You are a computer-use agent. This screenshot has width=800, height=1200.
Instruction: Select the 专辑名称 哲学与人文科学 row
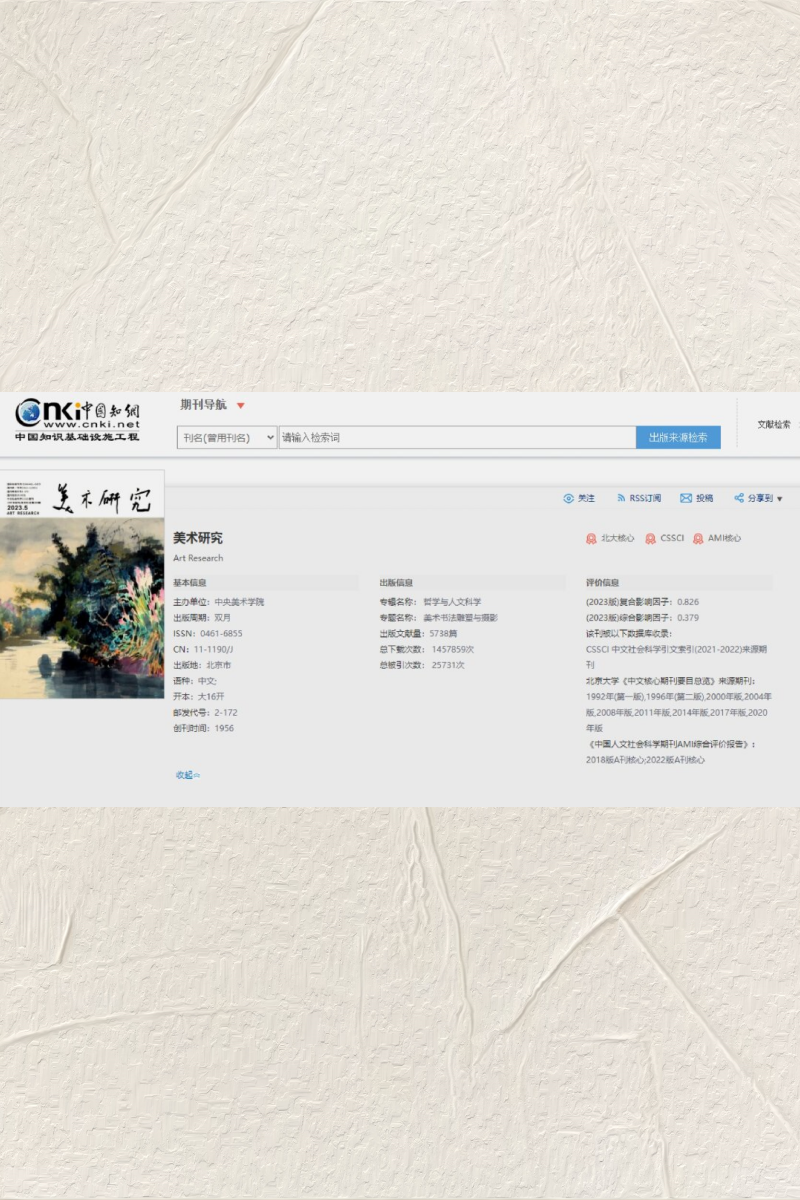coord(430,602)
